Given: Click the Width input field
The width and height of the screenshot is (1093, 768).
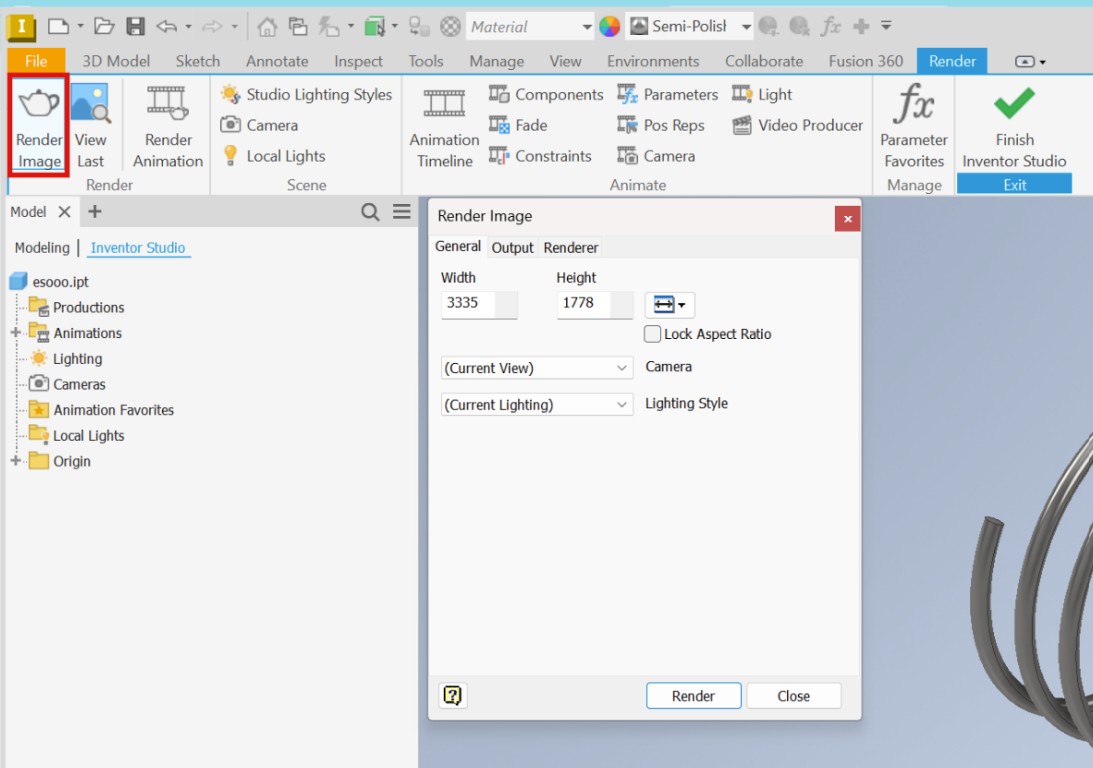Looking at the screenshot, I should click(x=479, y=304).
